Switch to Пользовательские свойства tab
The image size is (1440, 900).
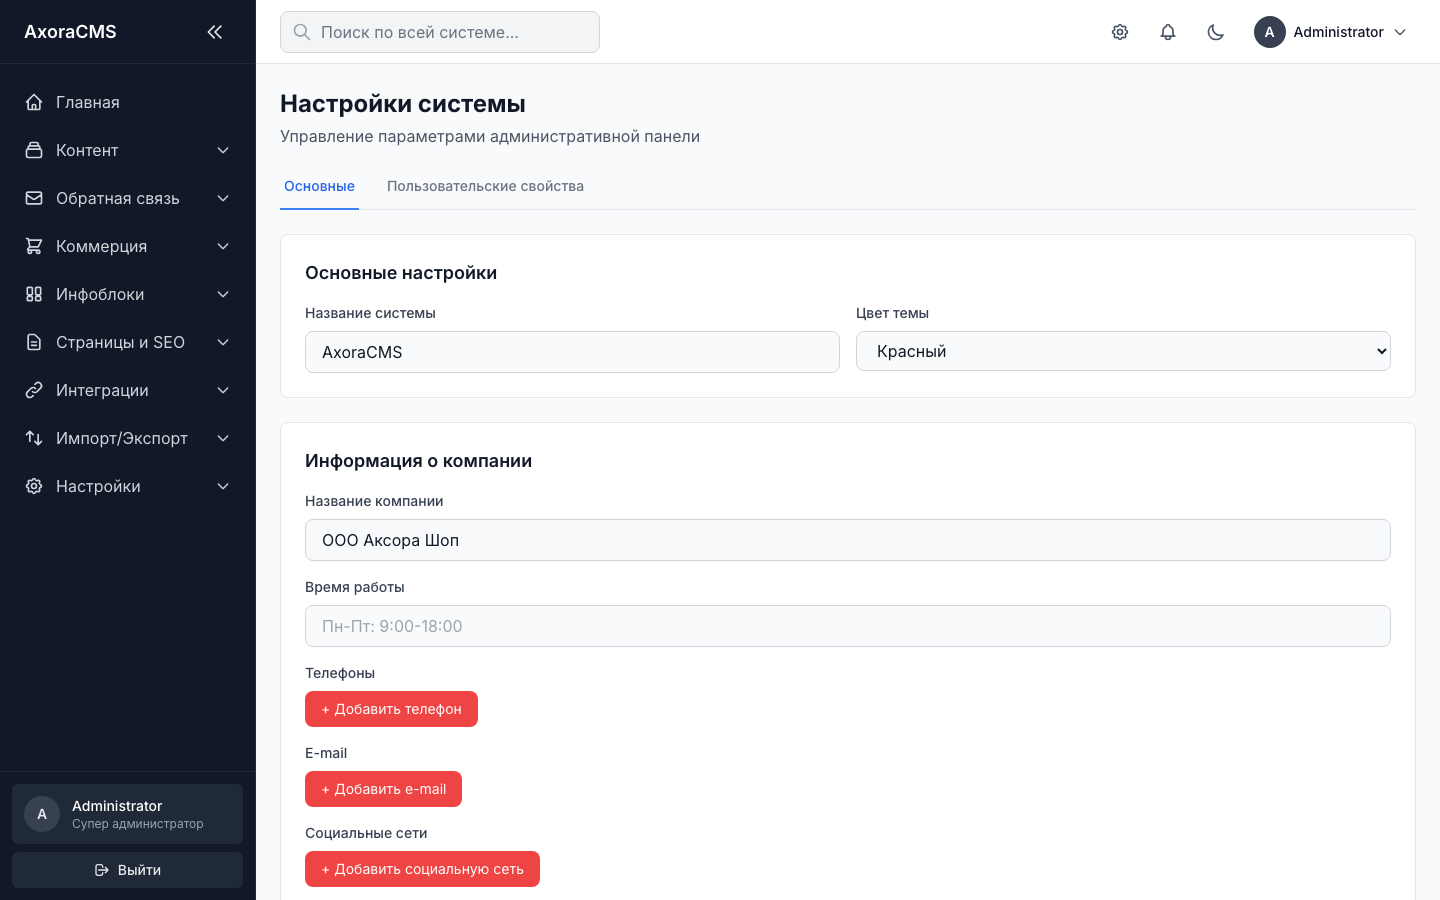pyautogui.click(x=485, y=186)
